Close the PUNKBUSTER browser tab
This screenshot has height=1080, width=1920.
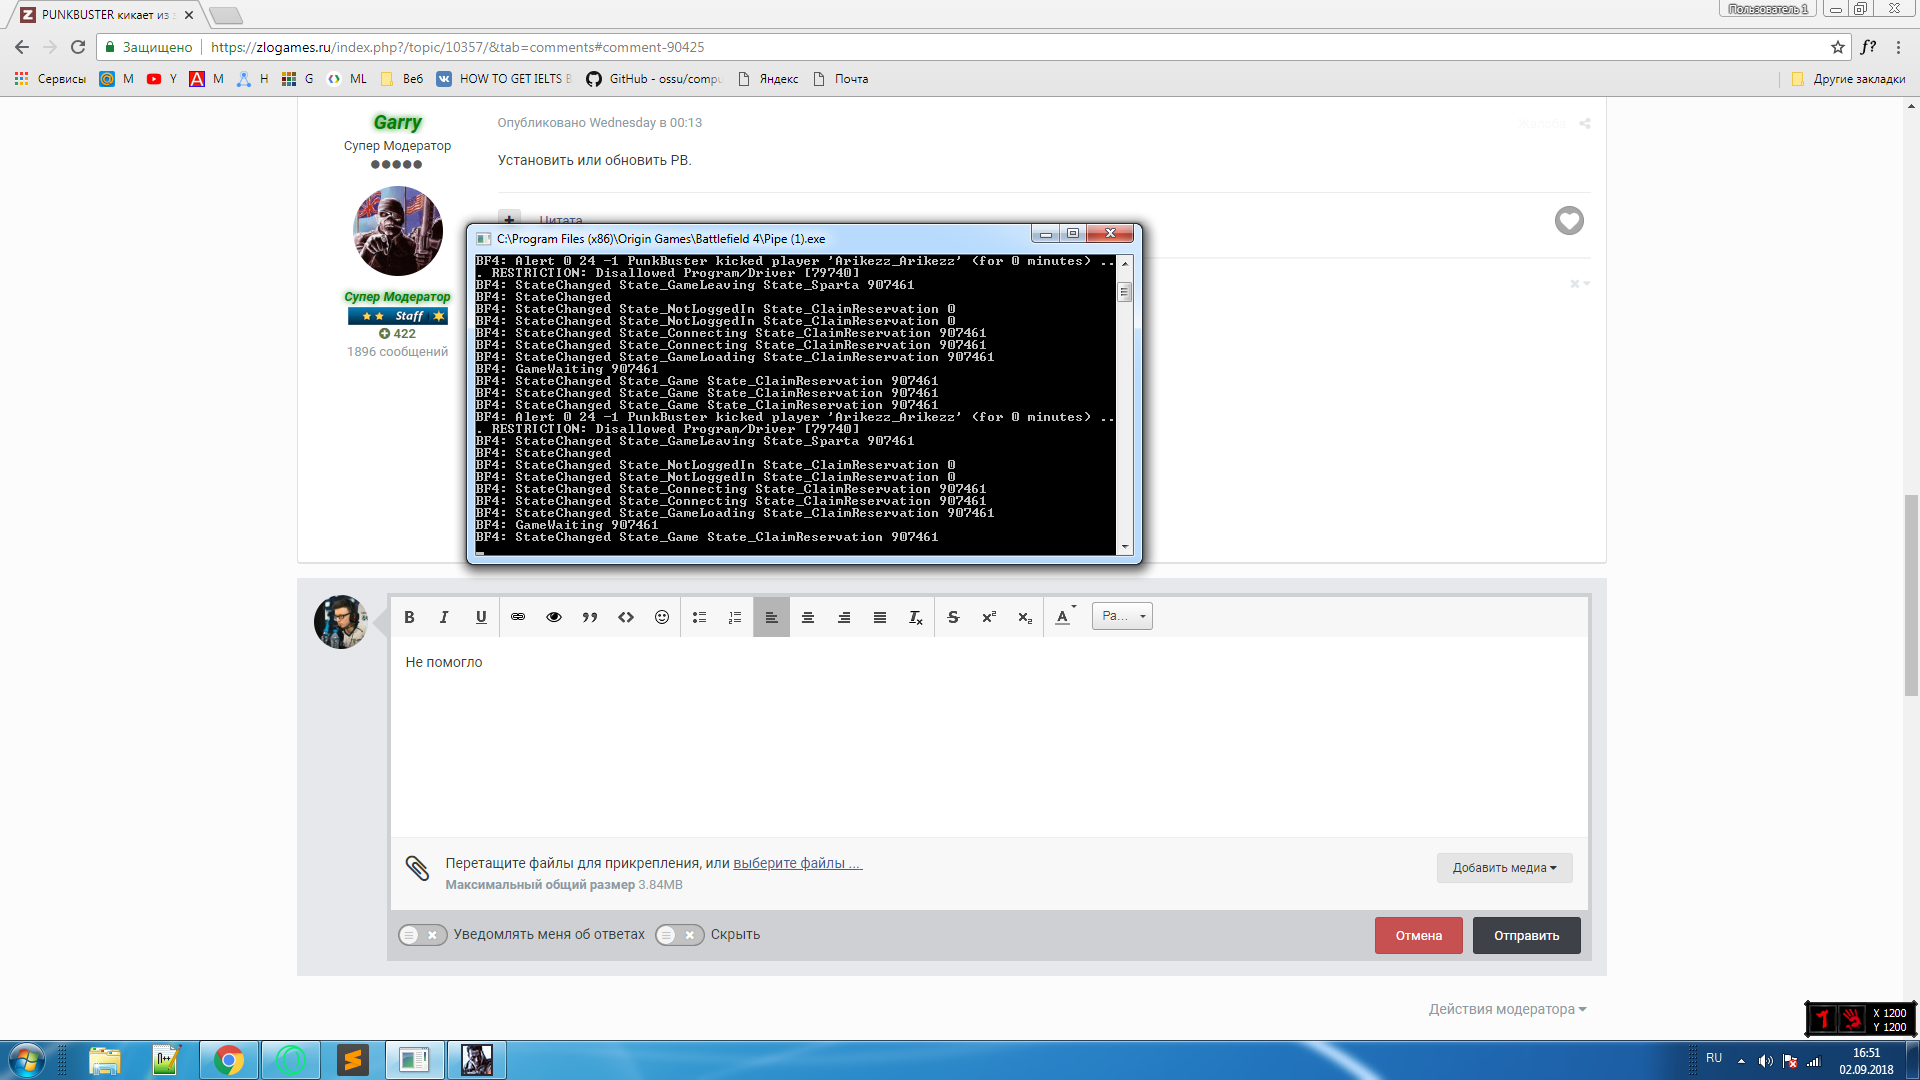pyautogui.click(x=189, y=15)
